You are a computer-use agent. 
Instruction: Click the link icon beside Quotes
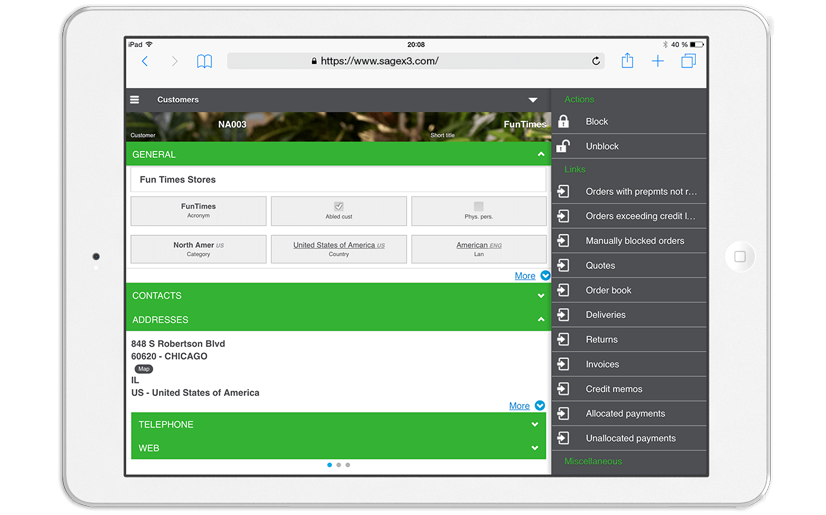pyautogui.click(x=563, y=265)
